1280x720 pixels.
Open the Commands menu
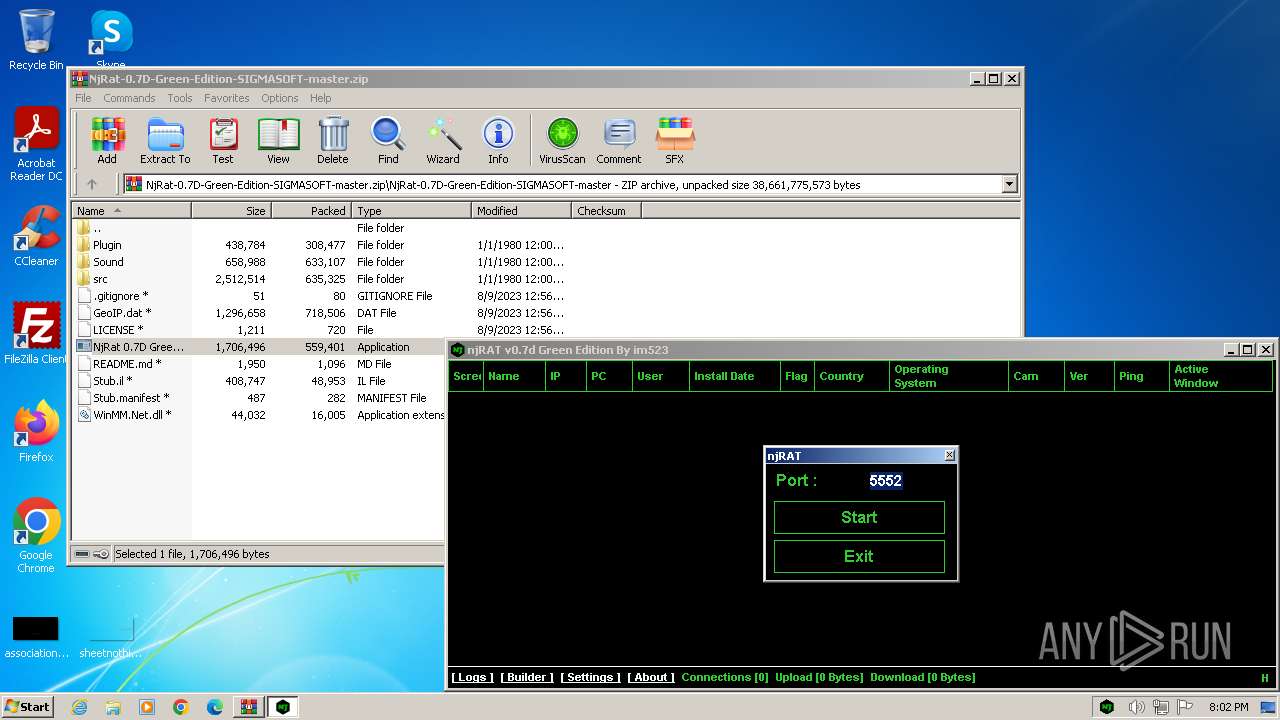coord(129,98)
